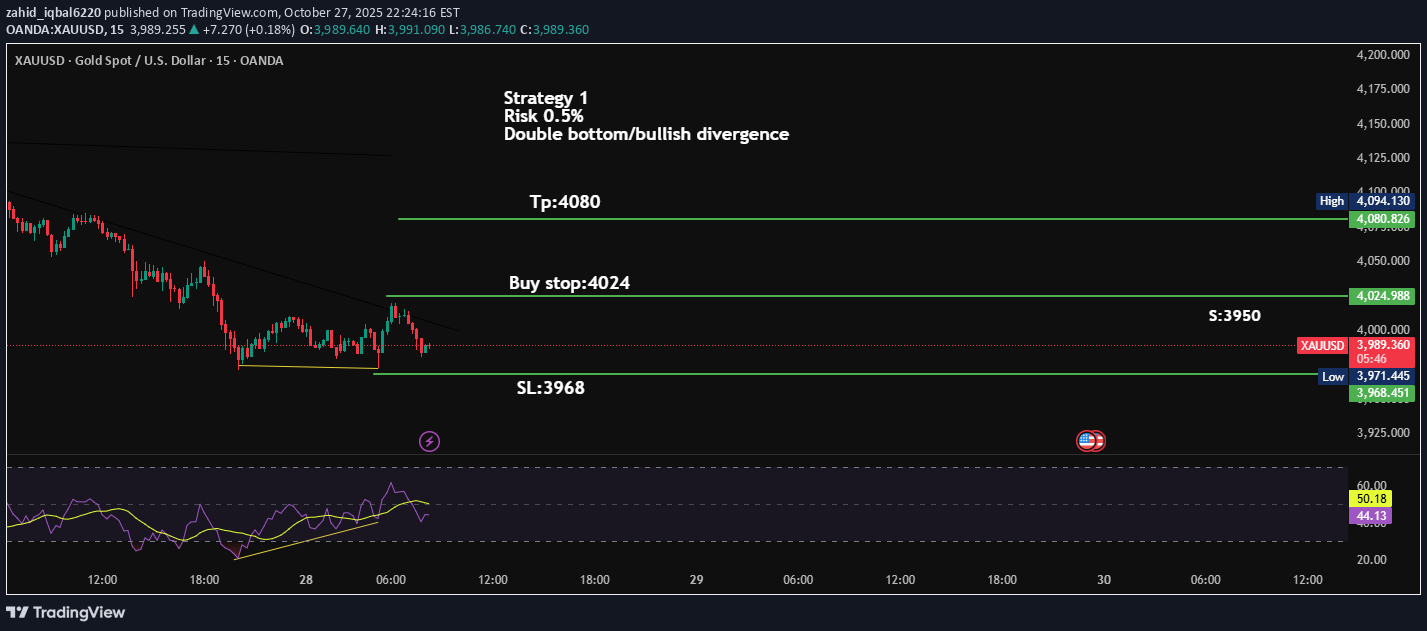Select the green 4,024.988 price label
Image resolution: width=1427 pixels, height=631 pixels.
(x=1380, y=296)
